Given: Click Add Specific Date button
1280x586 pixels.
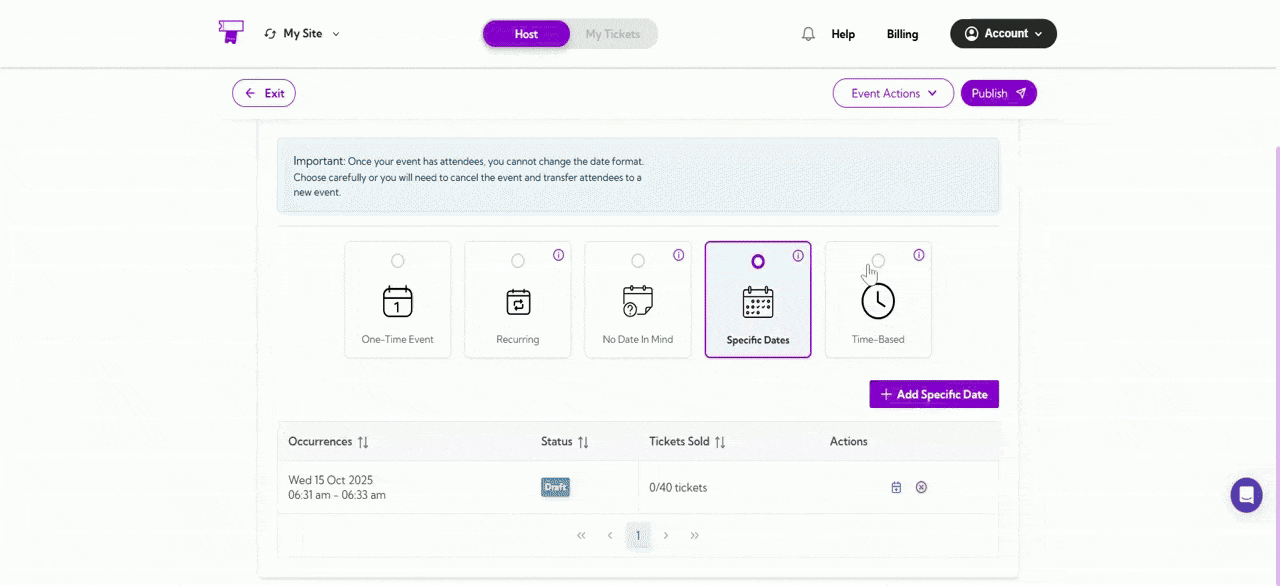Looking at the screenshot, I should 934,394.
